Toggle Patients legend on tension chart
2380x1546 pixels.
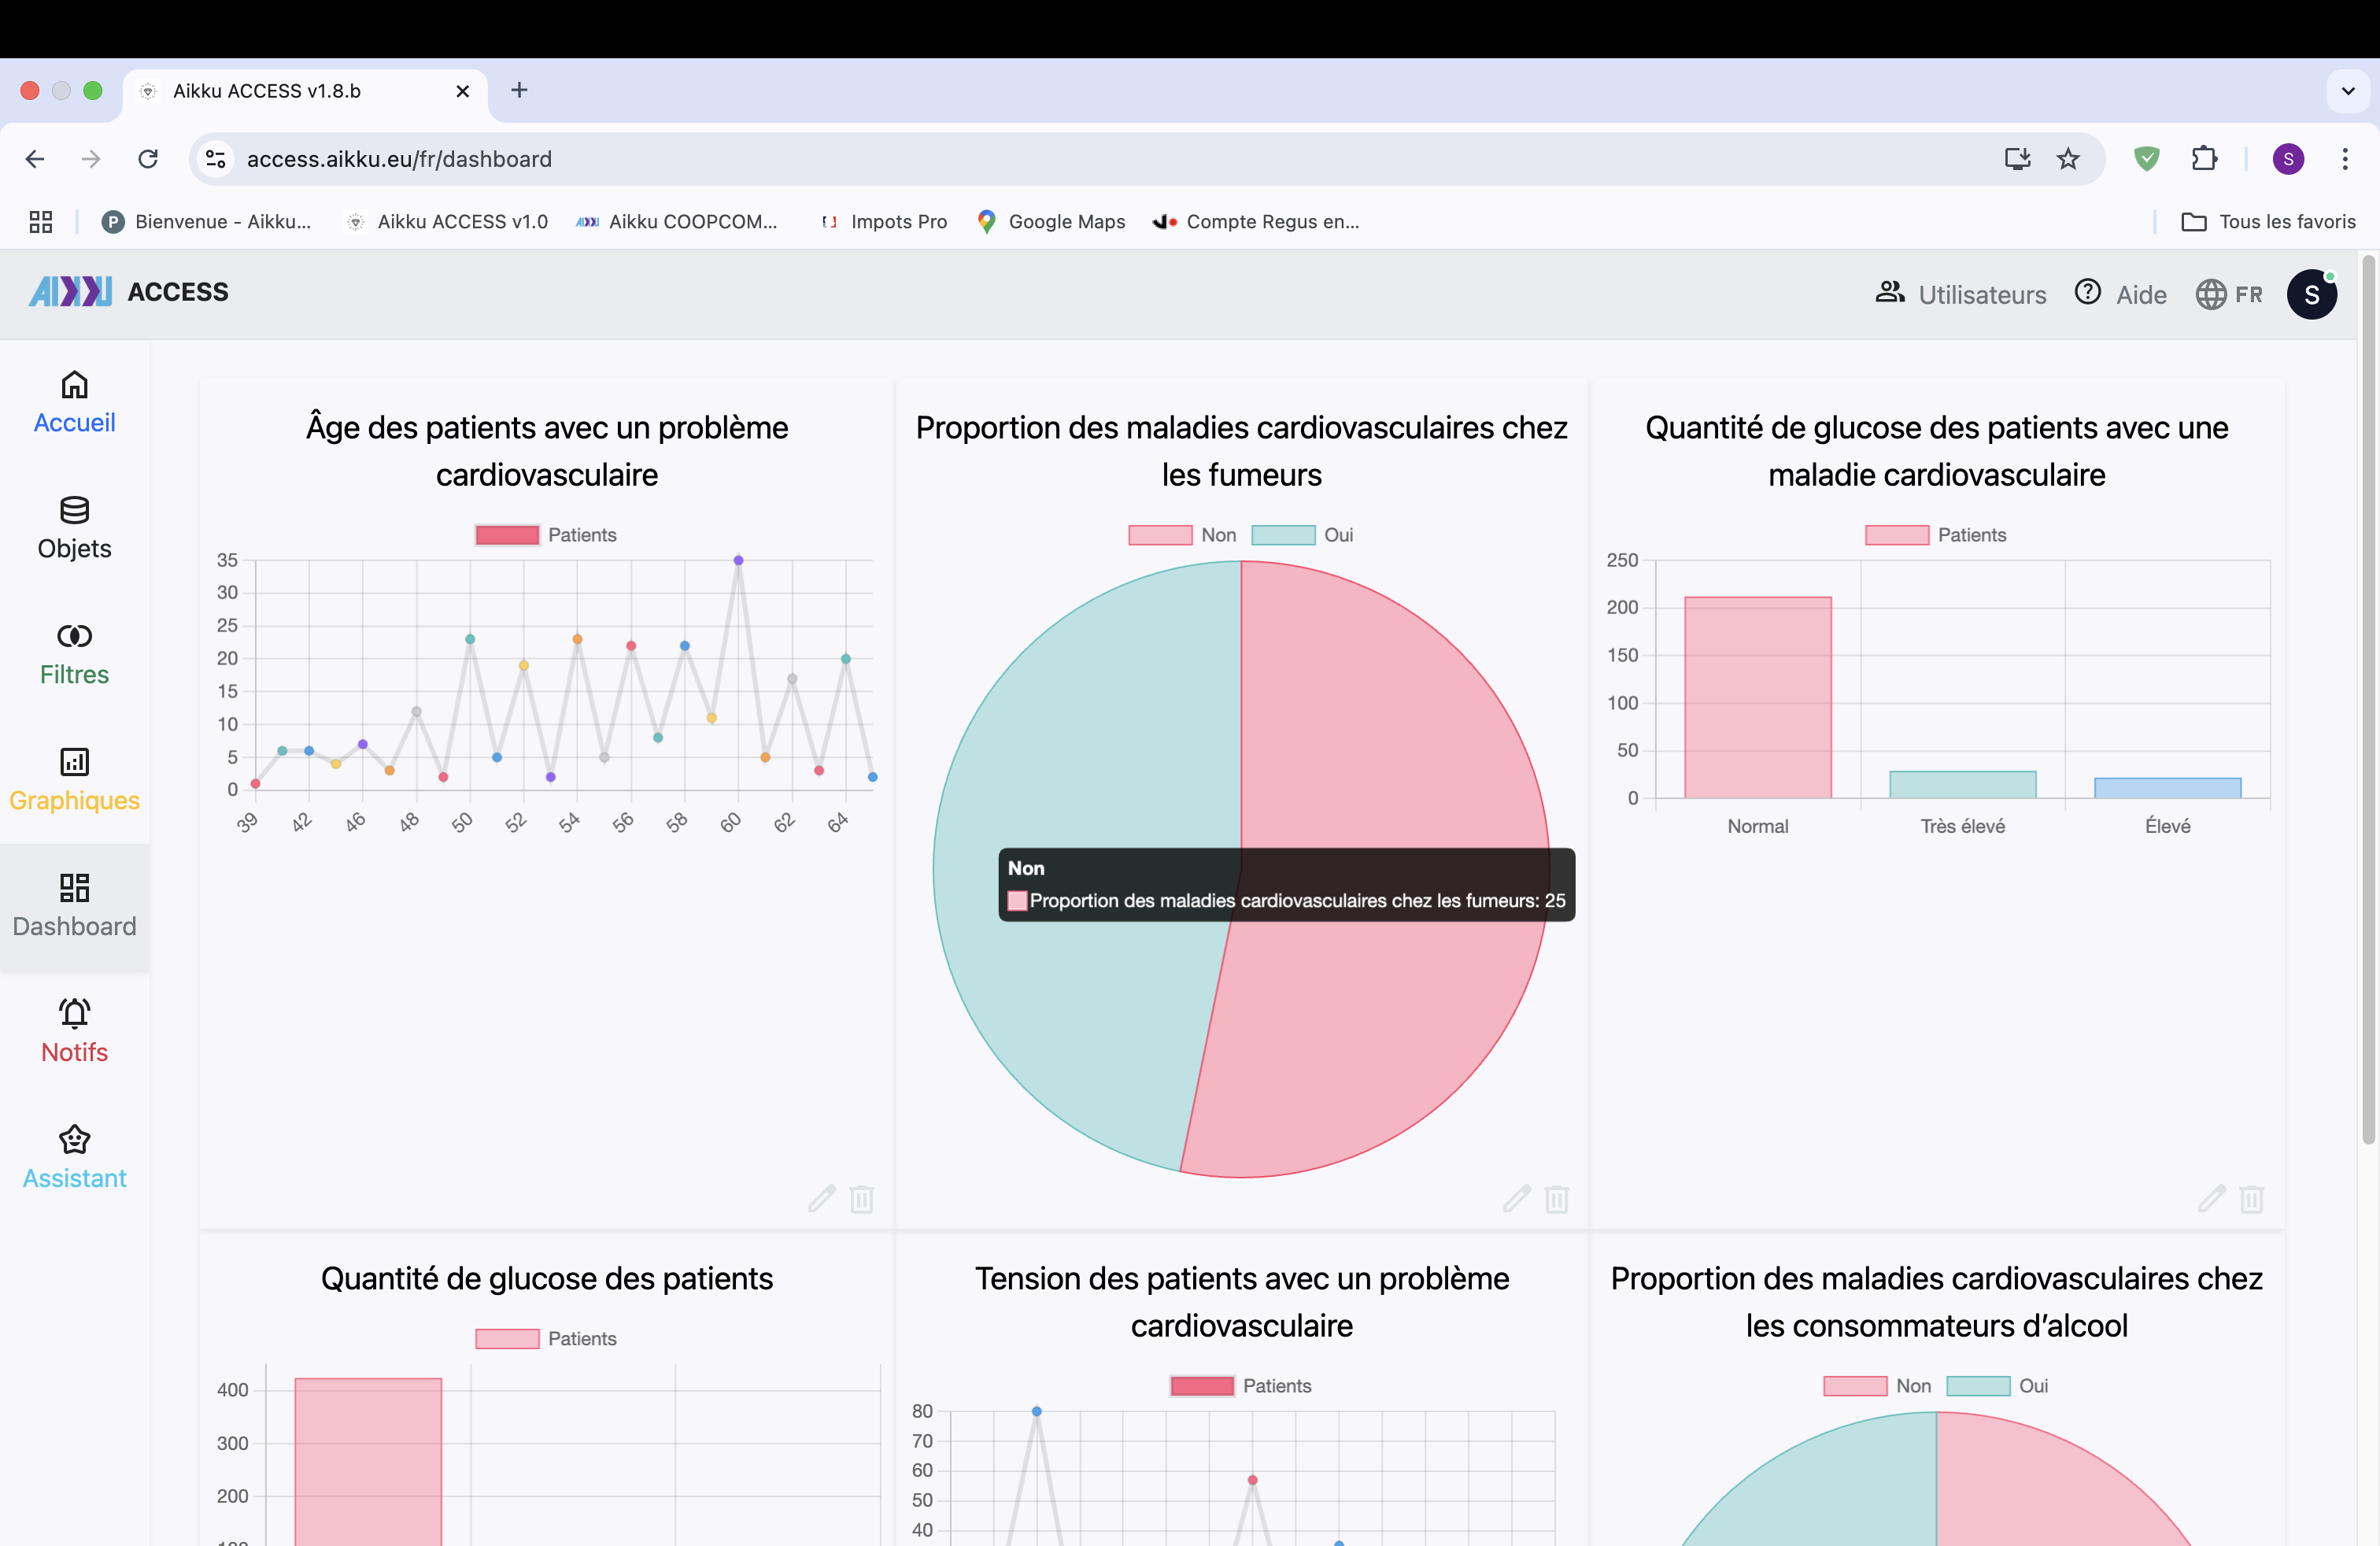pos(1241,1386)
